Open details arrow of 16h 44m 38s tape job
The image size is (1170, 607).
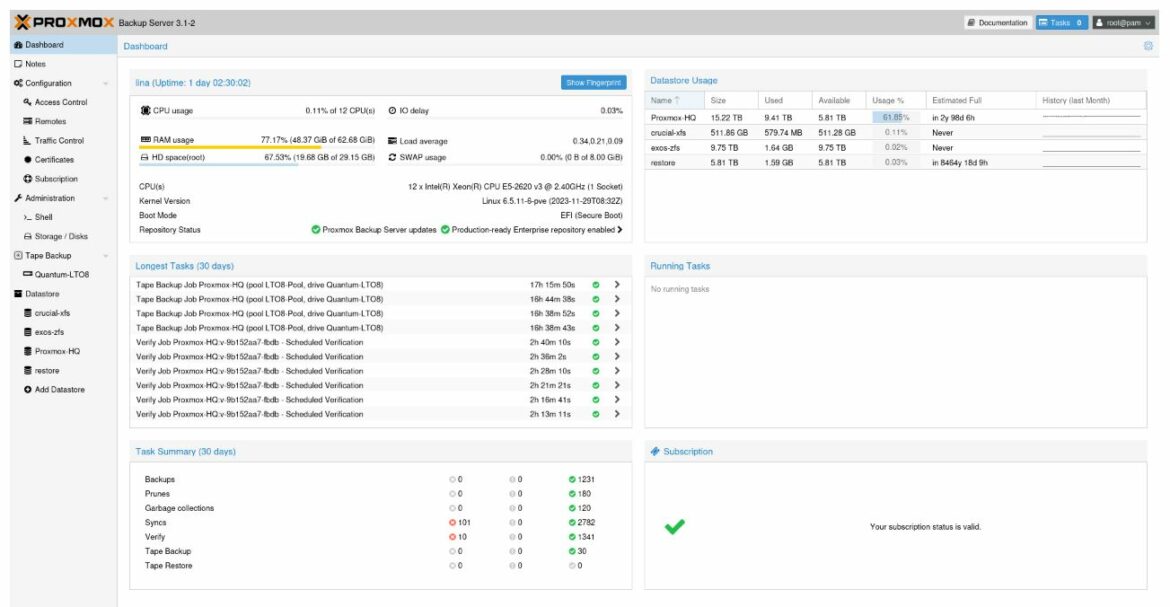coord(617,299)
